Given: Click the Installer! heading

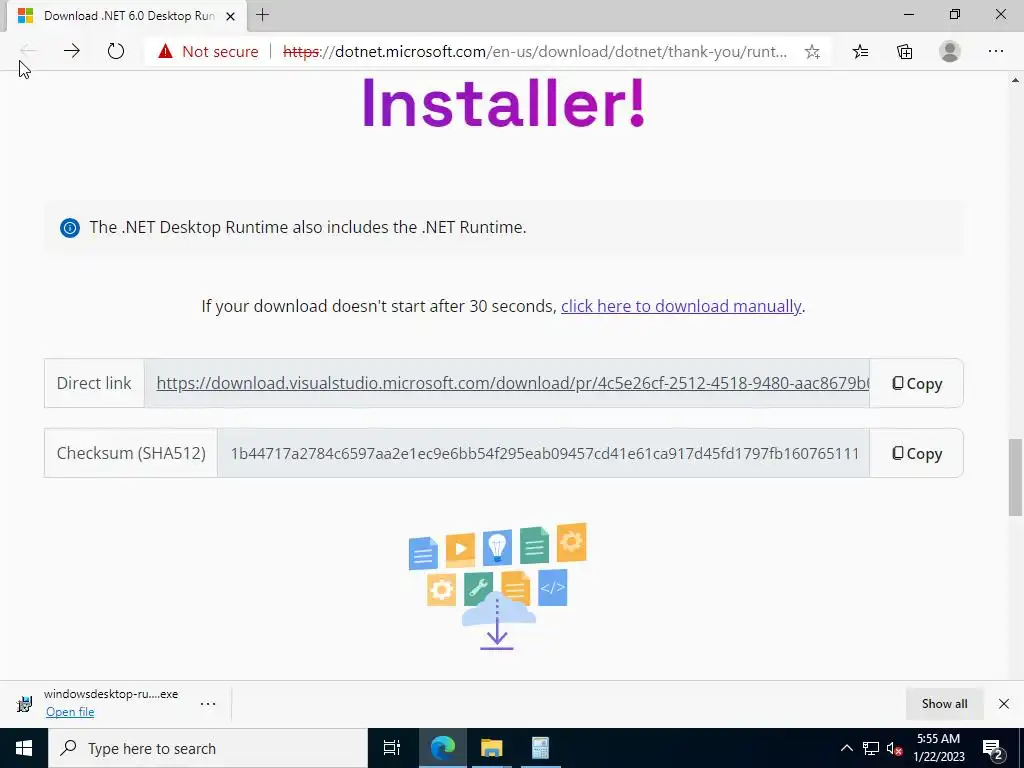Looking at the screenshot, I should (504, 103).
